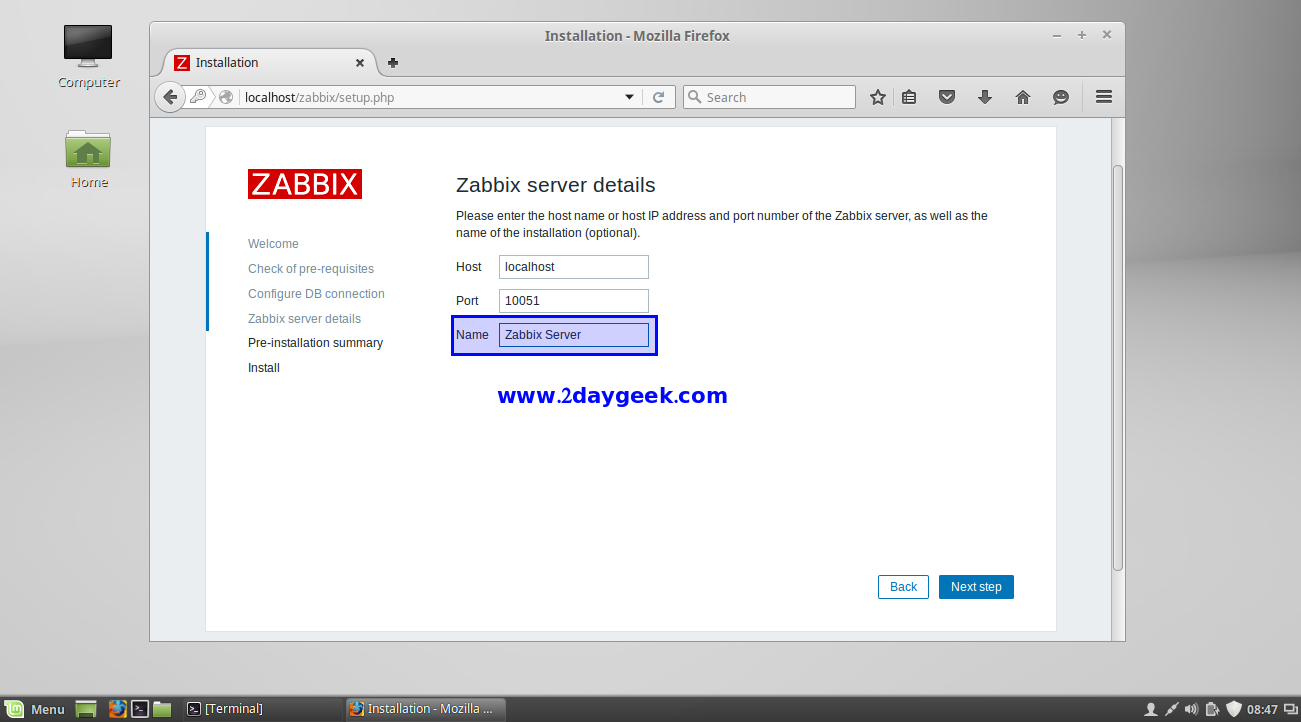This screenshot has height=722, width=1301.
Task: Reload the page with the refresh icon
Action: (658, 97)
